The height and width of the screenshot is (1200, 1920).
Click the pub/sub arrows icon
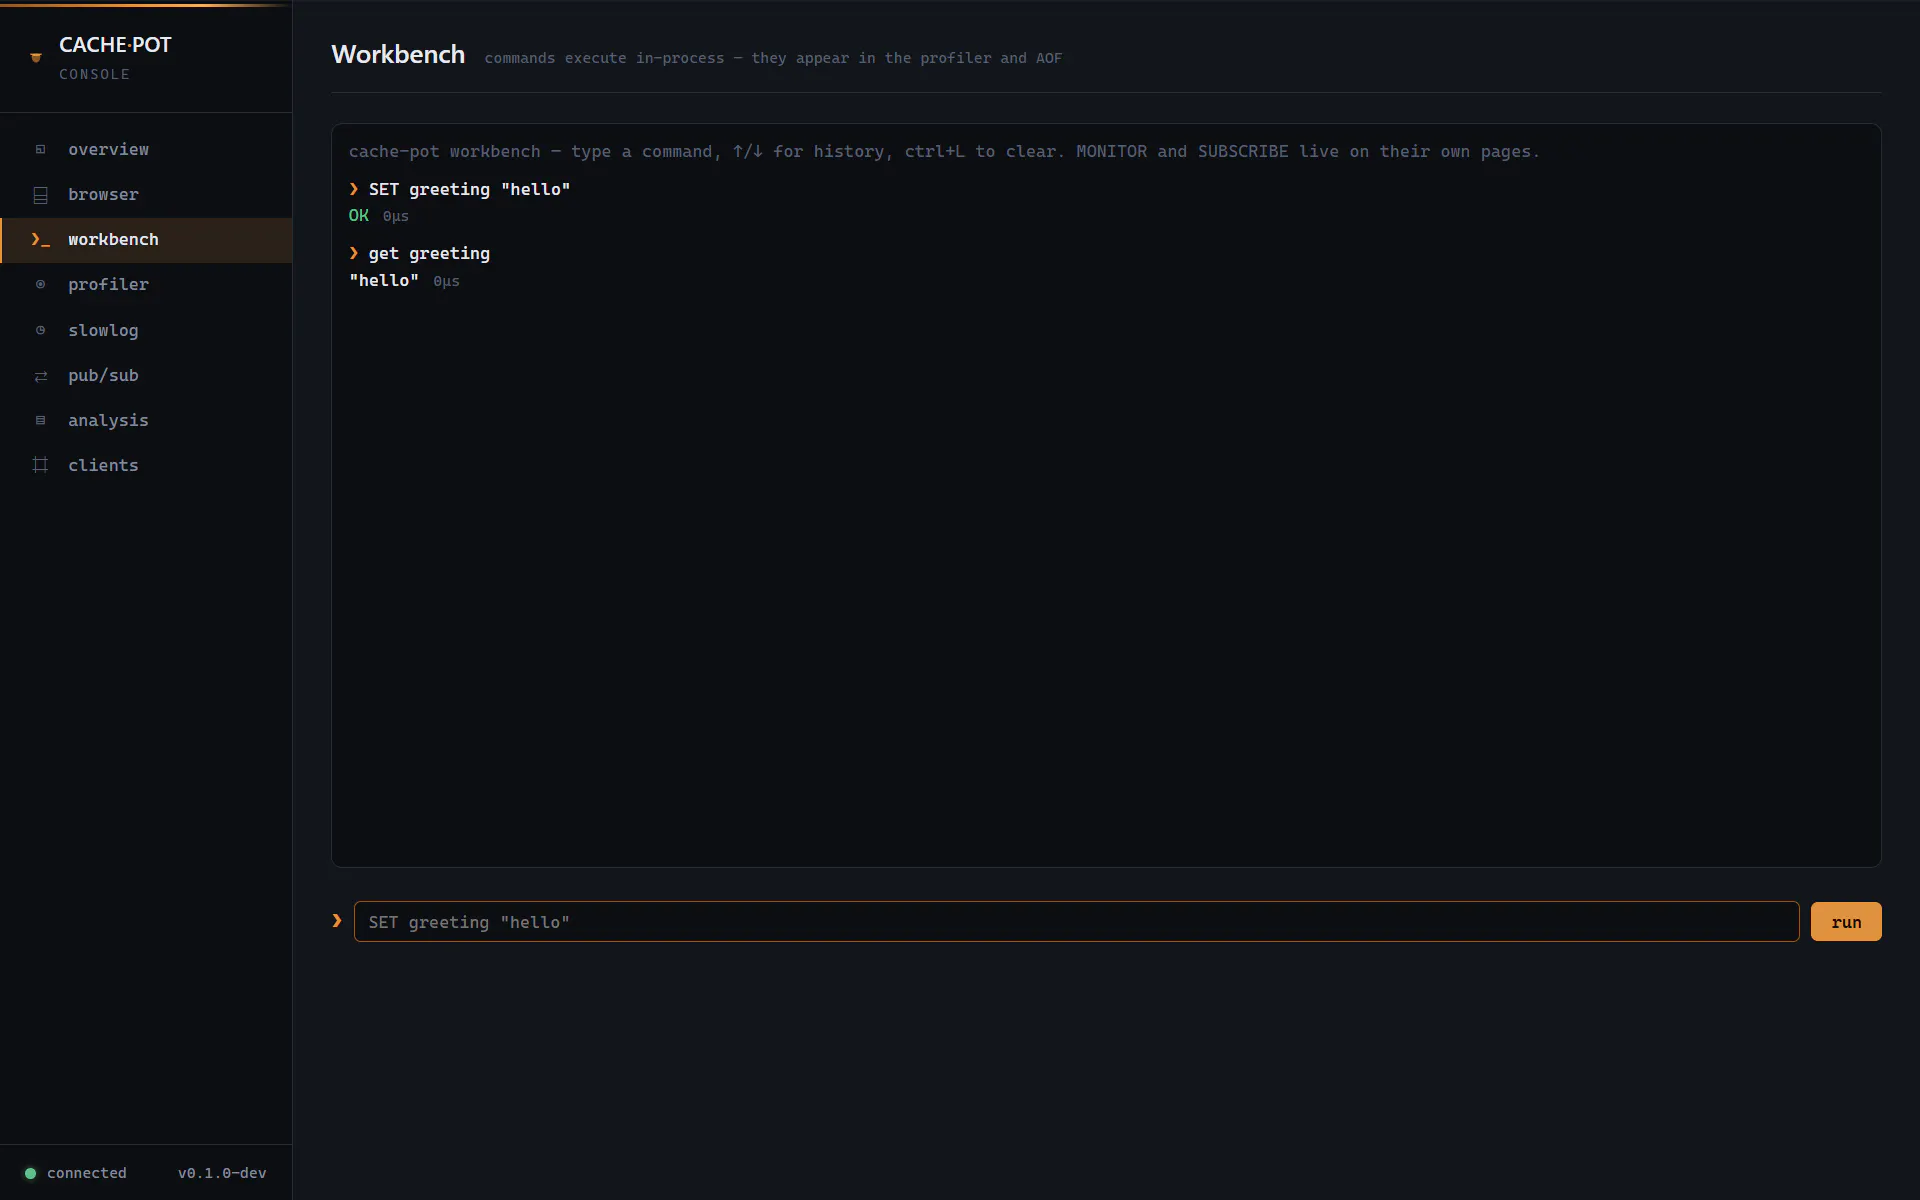(x=40, y=376)
